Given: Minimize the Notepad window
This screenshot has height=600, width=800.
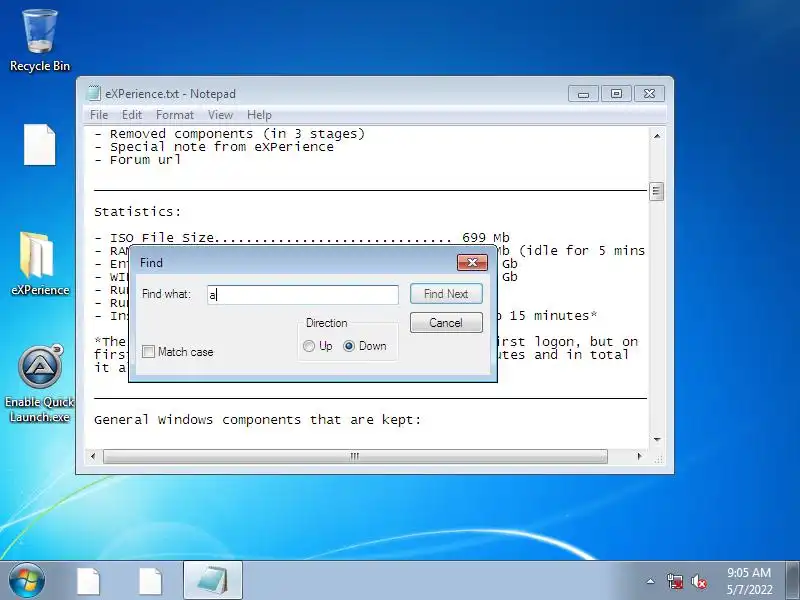Looking at the screenshot, I should click(x=583, y=94).
